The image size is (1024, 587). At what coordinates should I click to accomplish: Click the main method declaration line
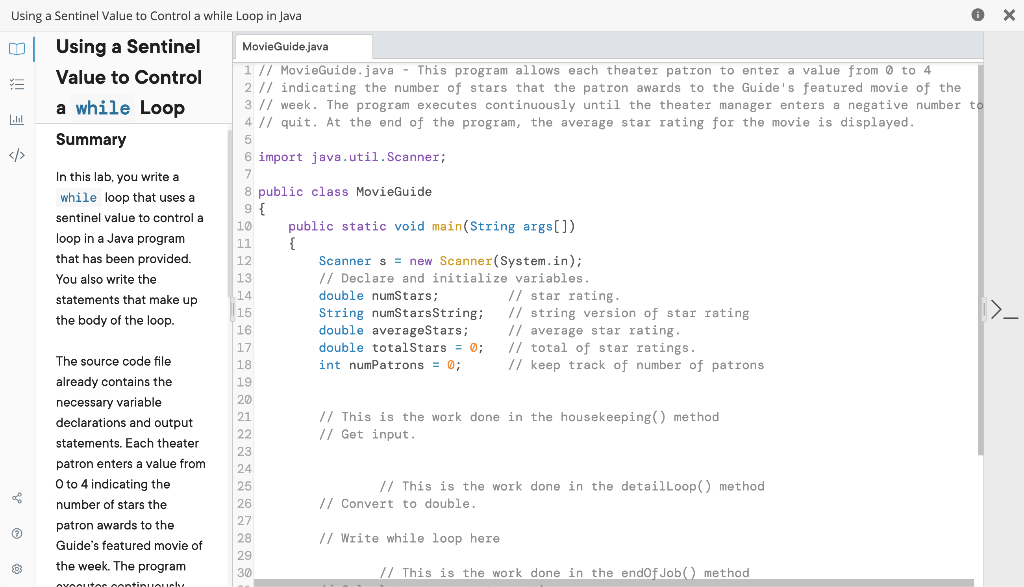[x=432, y=226]
